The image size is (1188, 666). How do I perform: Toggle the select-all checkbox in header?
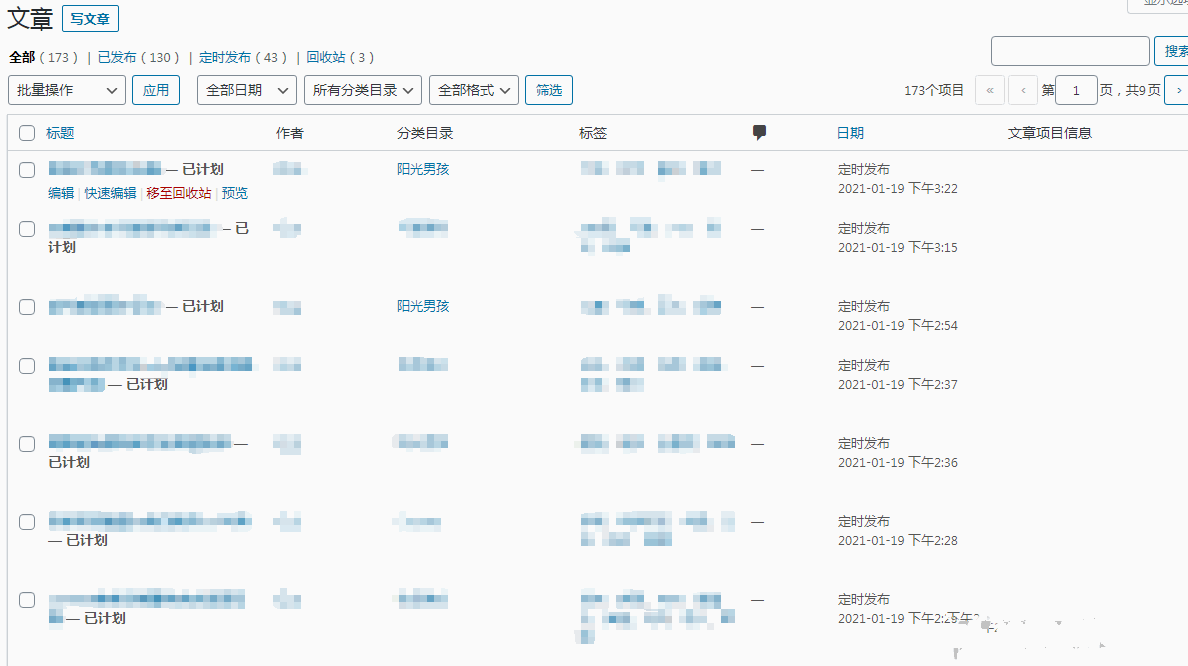pyautogui.click(x=27, y=133)
